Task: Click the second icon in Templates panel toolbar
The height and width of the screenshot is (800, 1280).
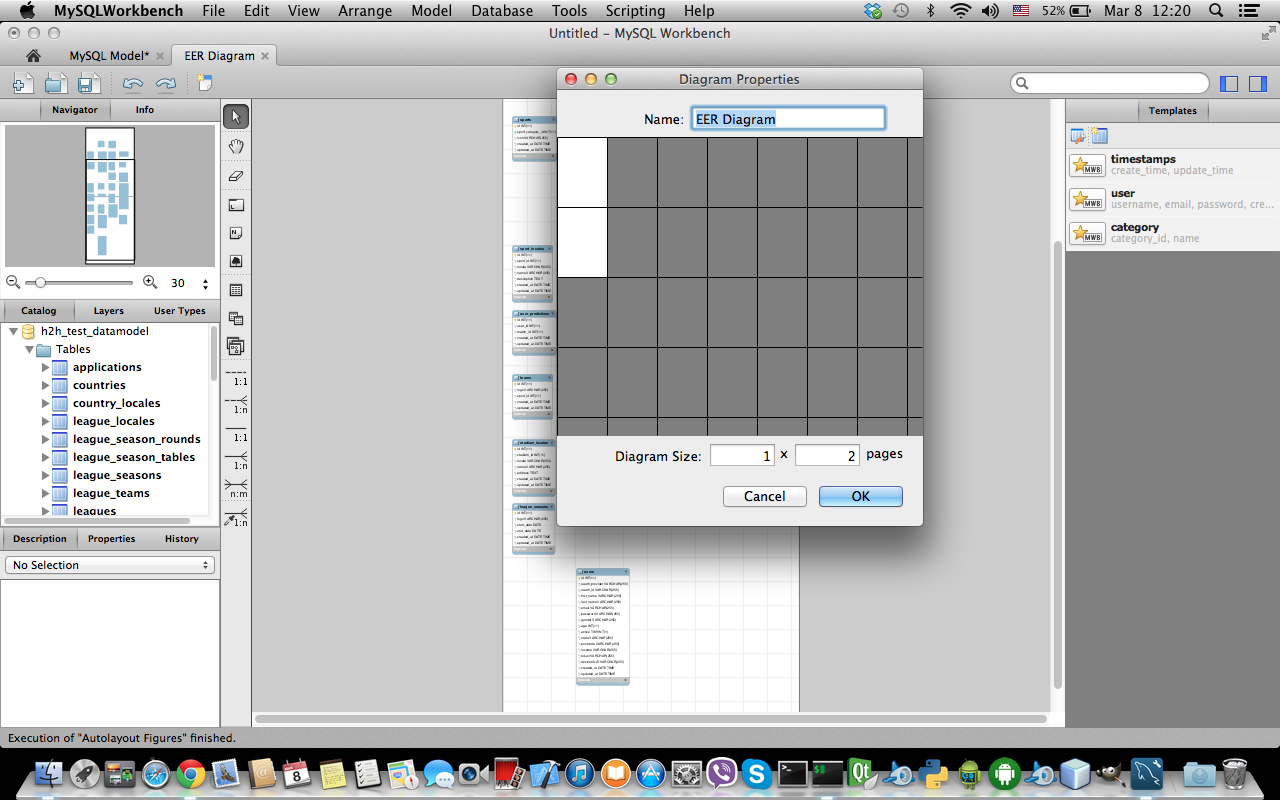Action: click(x=1099, y=136)
